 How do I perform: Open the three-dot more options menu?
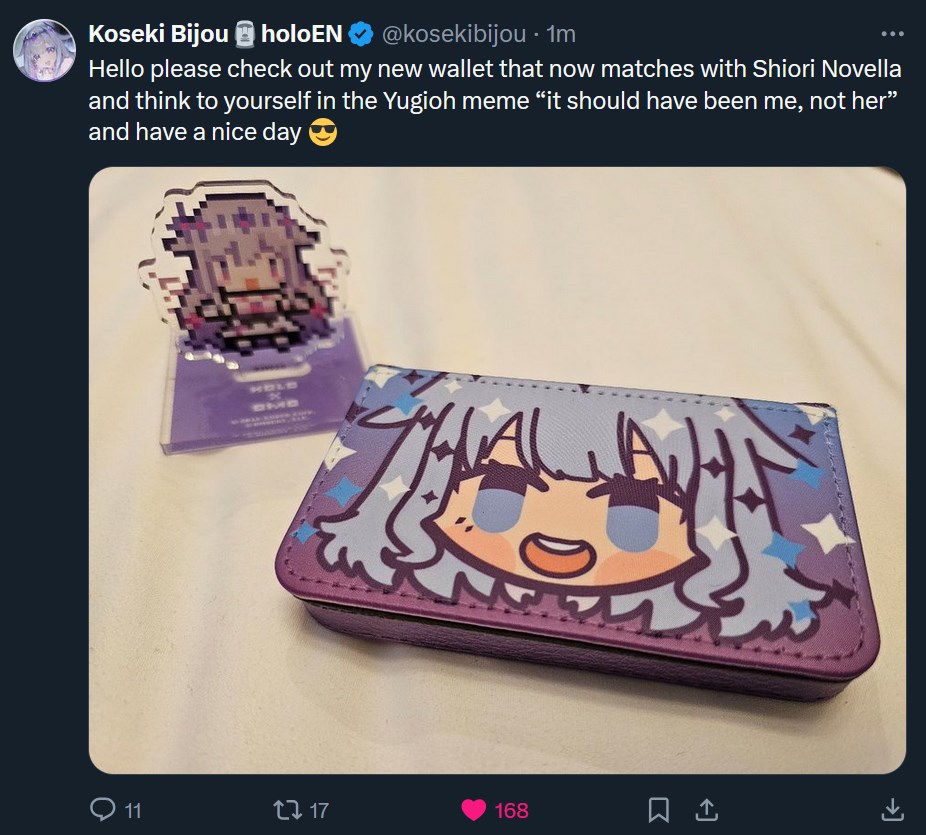point(892,34)
